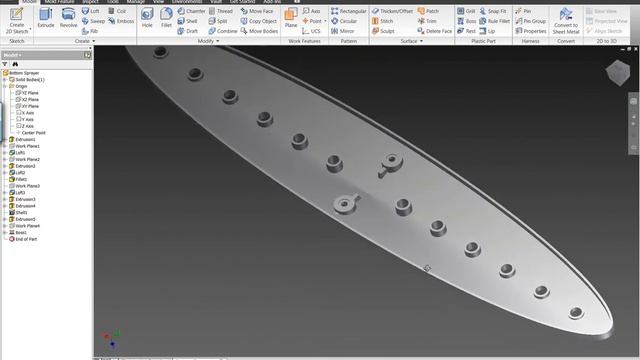The image size is (640, 360).
Task: Expand the Solid Bodies(1) node
Action: pos(5,80)
